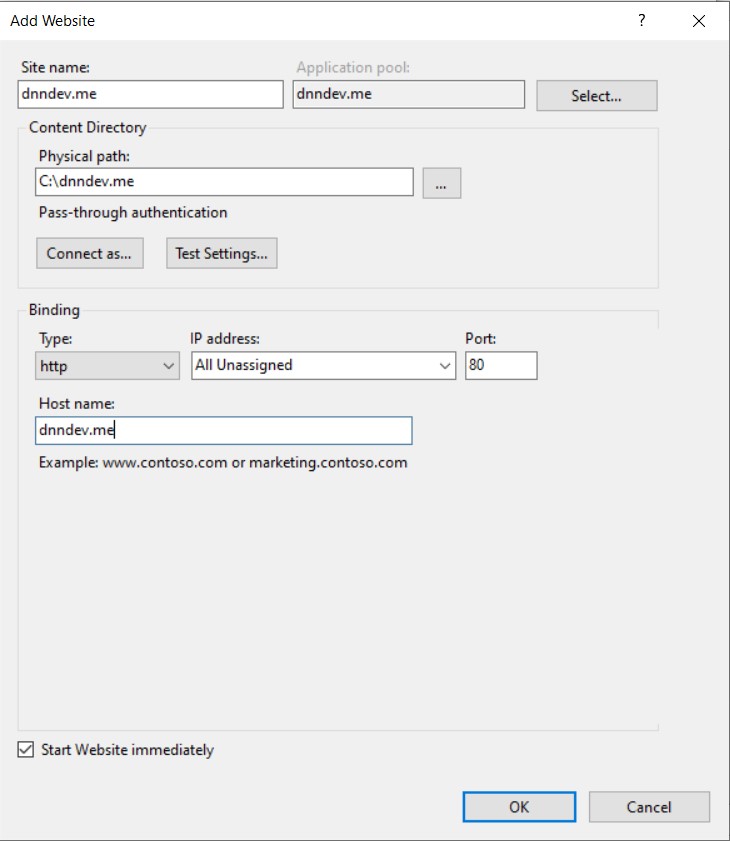Click the Cancel button
730x841 pixels.
click(x=649, y=807)
